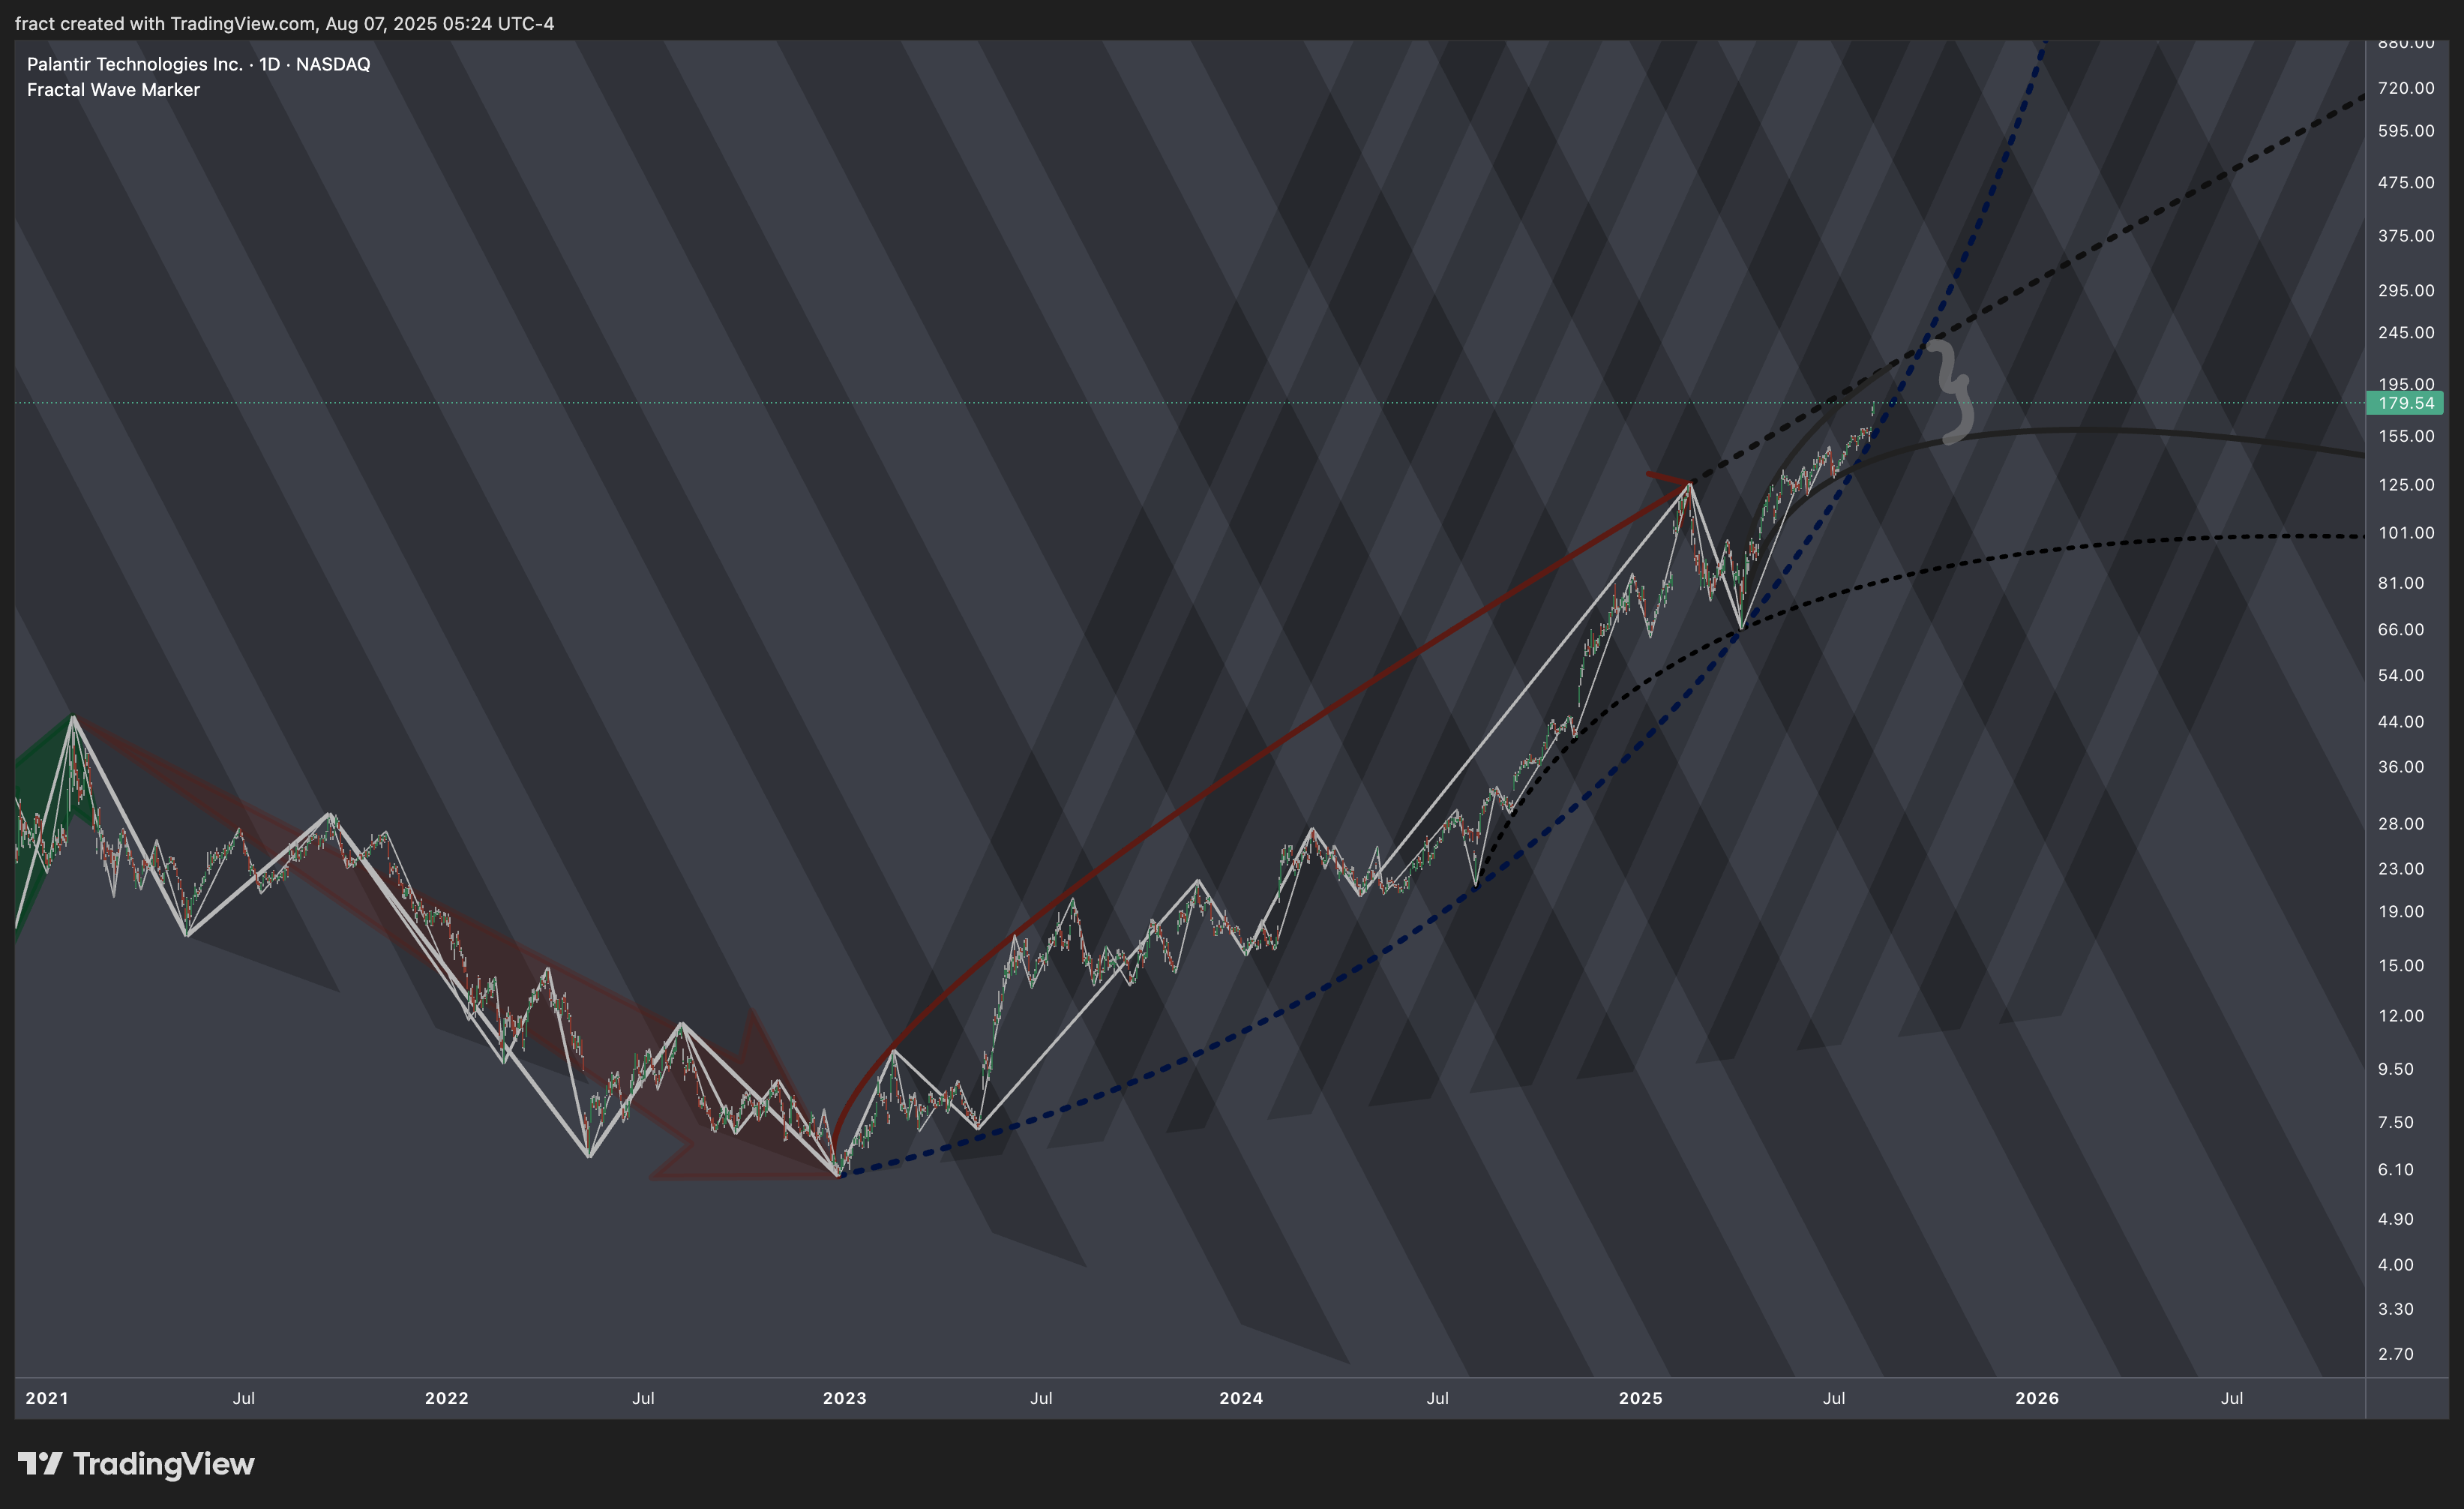
Task: Click the 295.00 price axis label
Action: pyautogui.click(x=2406, y=291)
